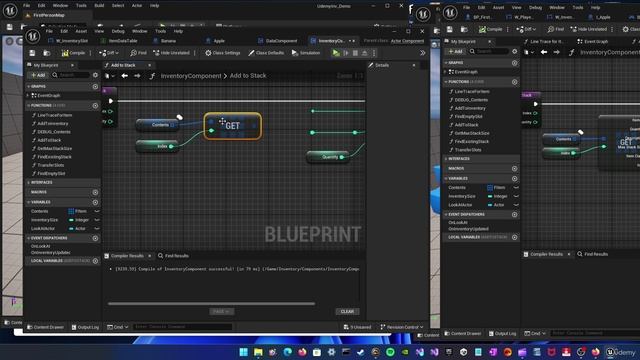
Task: Open My Blueprint settings gear in front window
Action: (96, 75)
